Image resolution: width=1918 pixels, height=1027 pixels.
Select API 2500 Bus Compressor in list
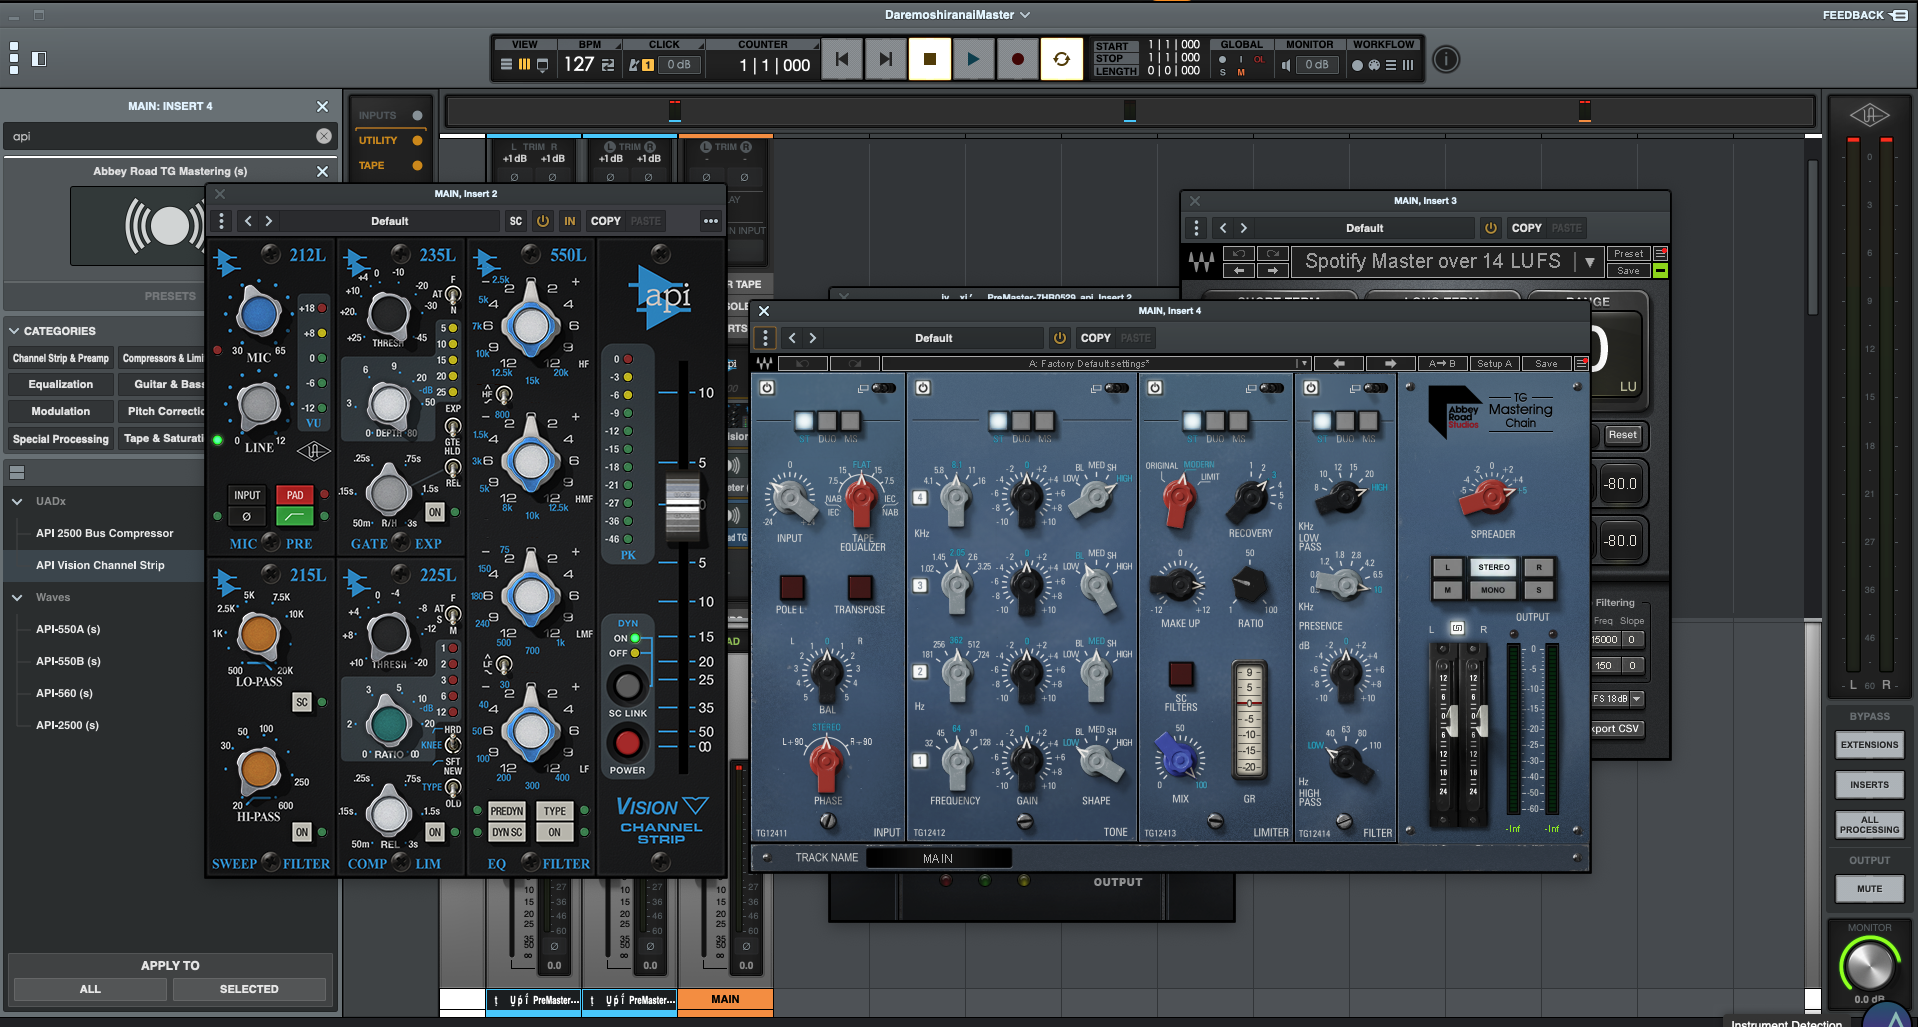coord(104,533)
